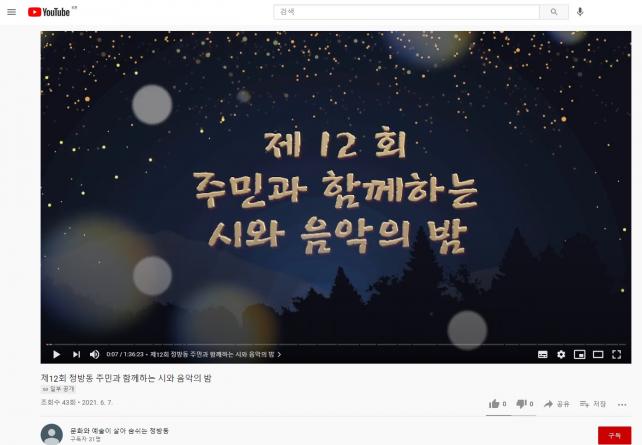Viewport: 642px width, 445px height.
Task: Click the search magnifier button
Action: point(554,12)
